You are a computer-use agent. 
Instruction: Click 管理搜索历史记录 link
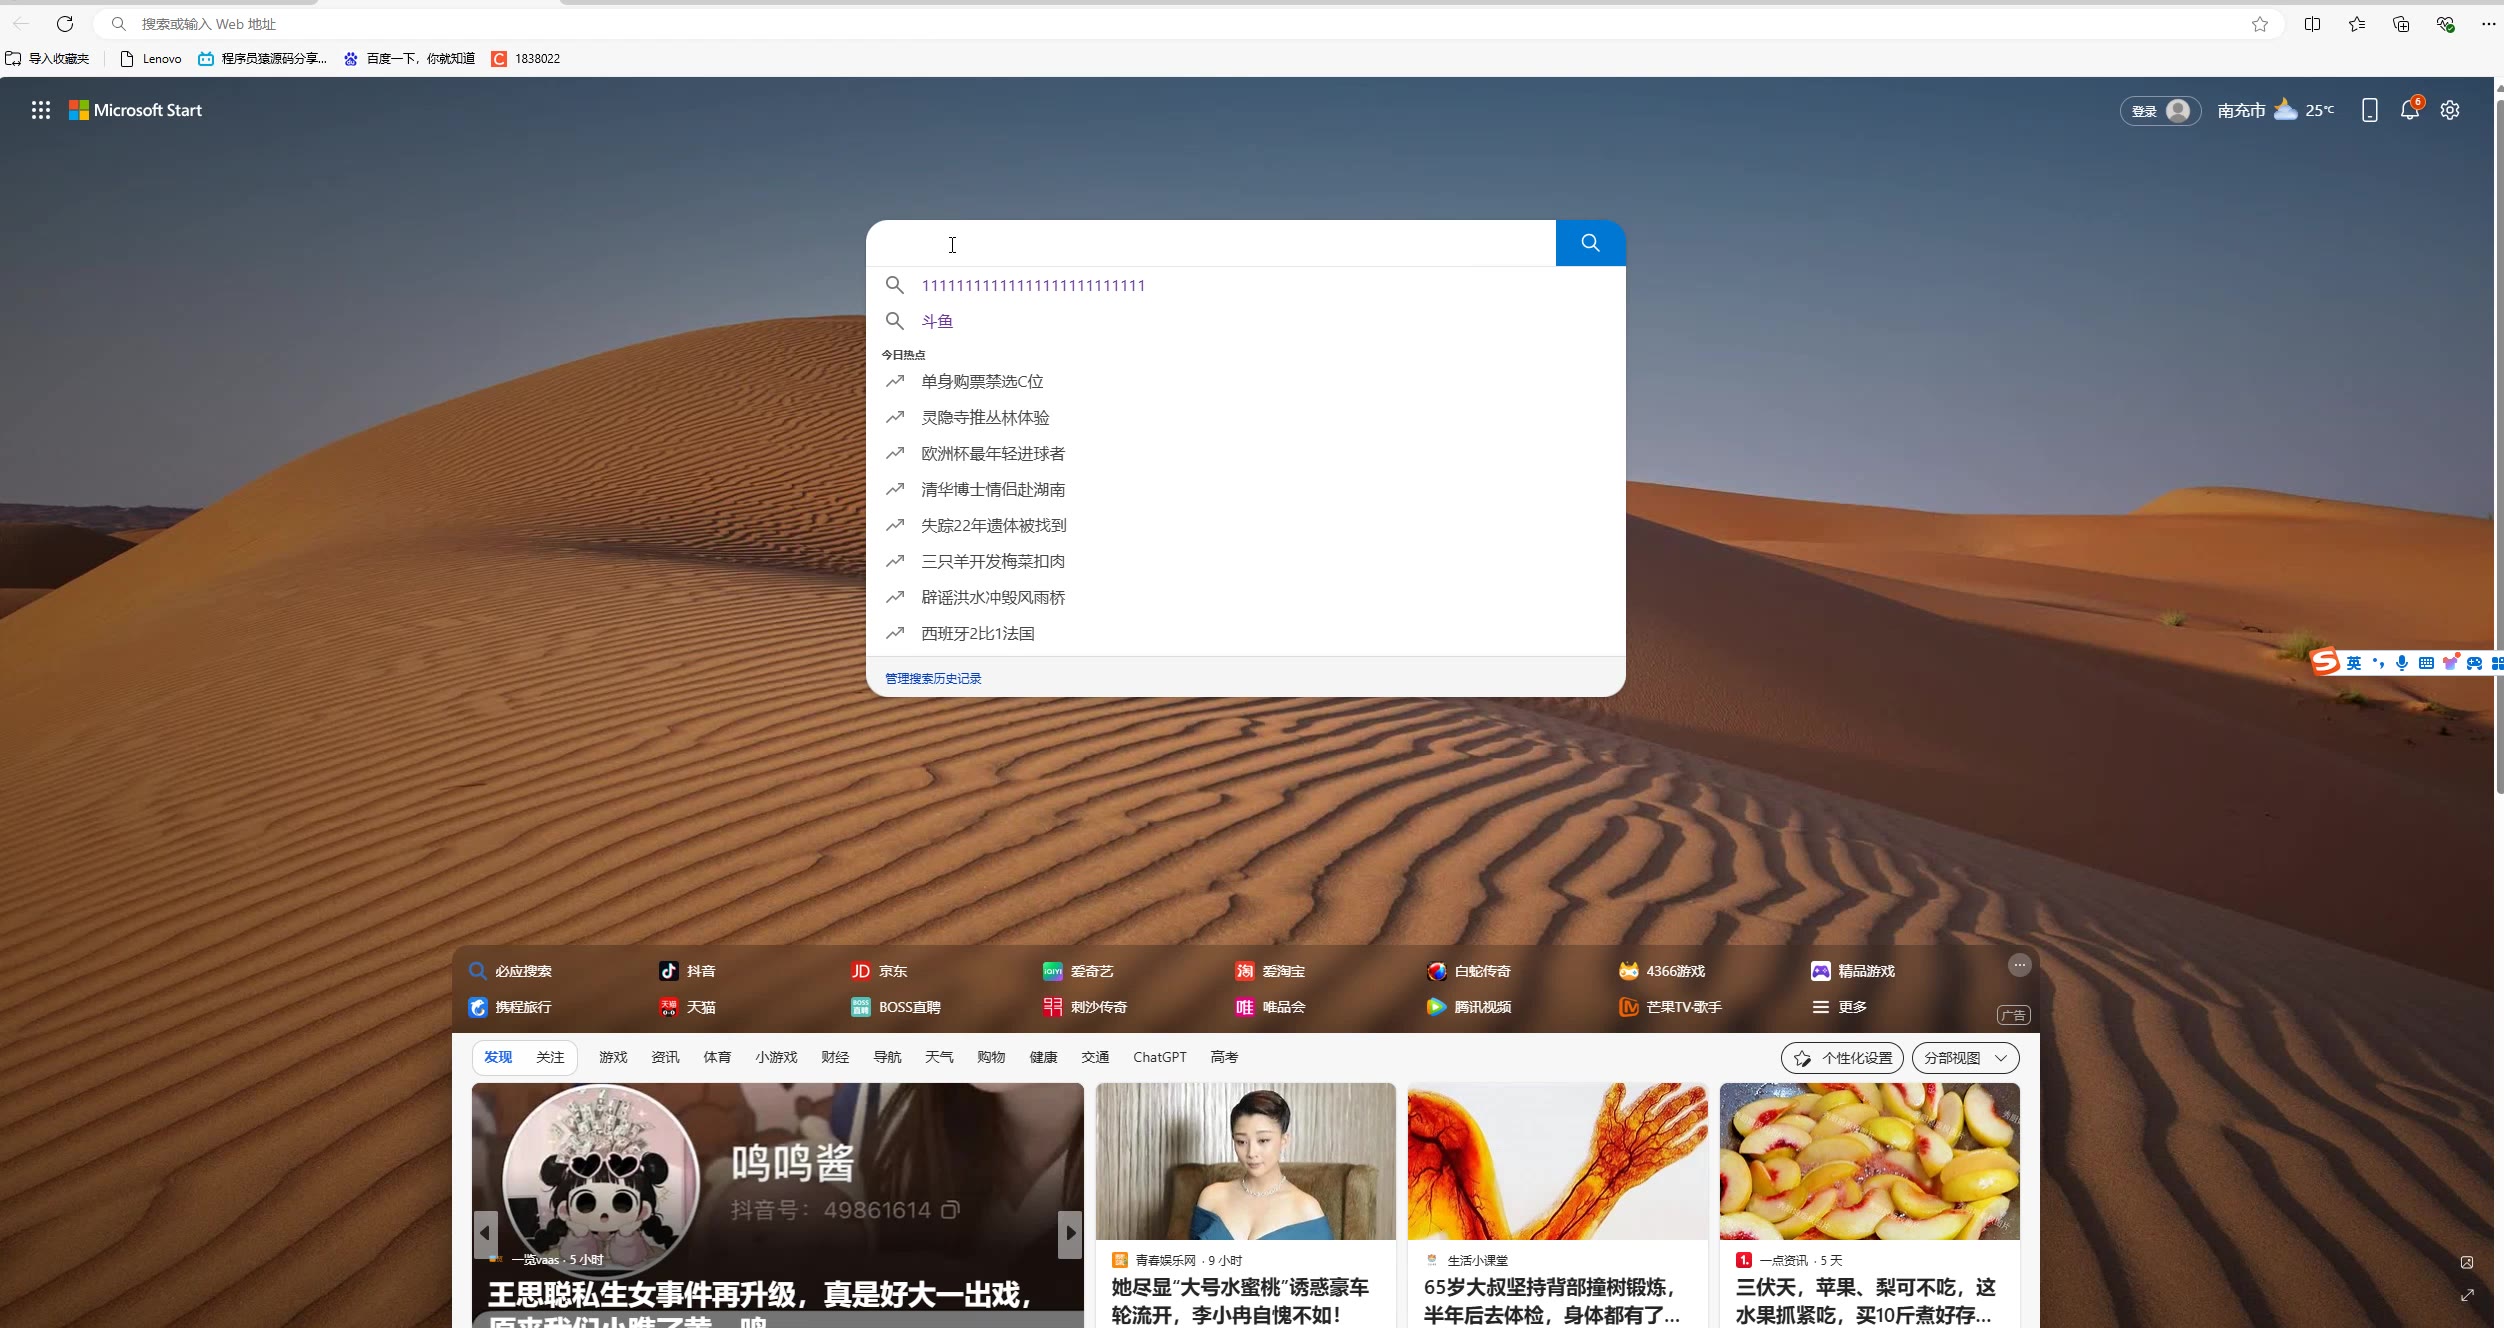[933, 678]
